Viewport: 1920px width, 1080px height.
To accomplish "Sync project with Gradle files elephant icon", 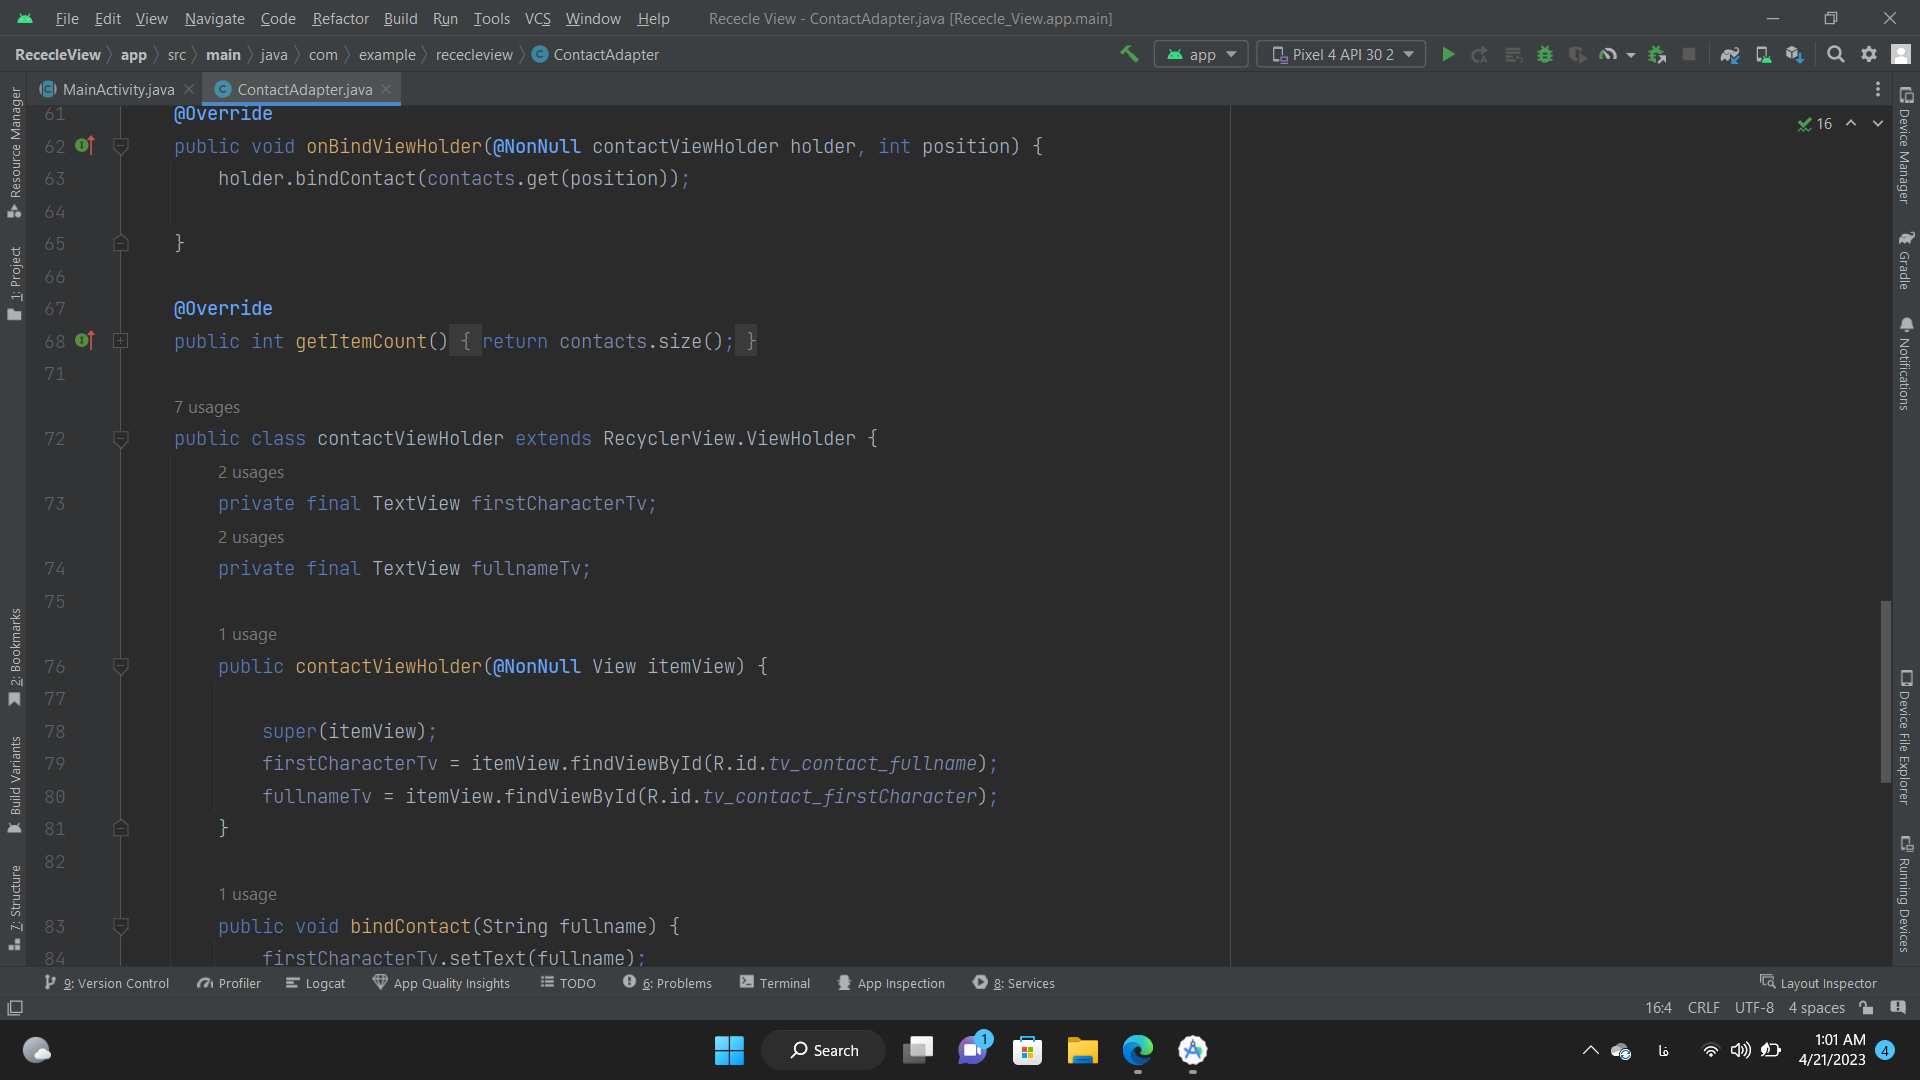I will click(x=1730, y=54).
